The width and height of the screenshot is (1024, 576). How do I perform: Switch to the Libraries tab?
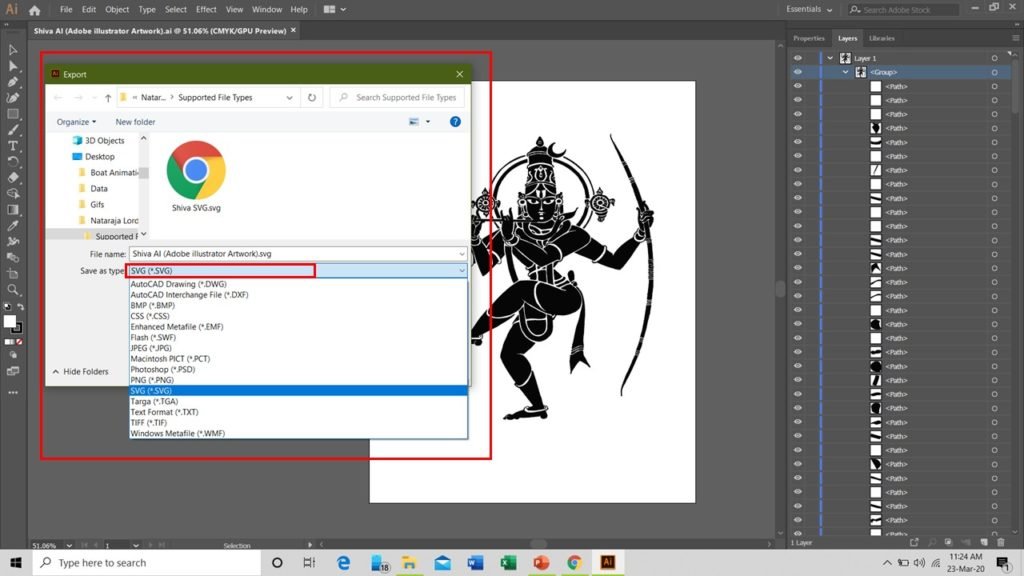(x=882, y=38)
